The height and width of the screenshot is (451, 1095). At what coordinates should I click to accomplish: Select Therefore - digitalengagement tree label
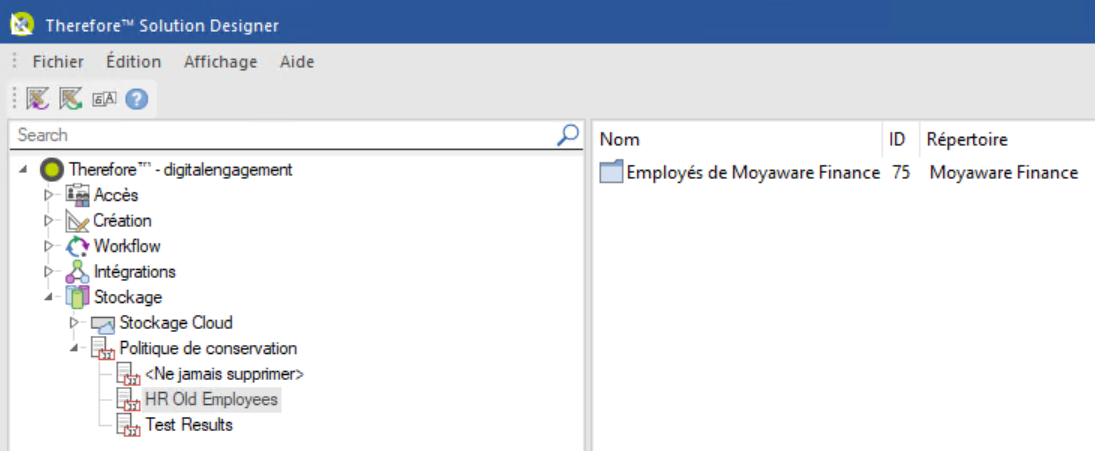pyautogui.click(x=181, y=170)
